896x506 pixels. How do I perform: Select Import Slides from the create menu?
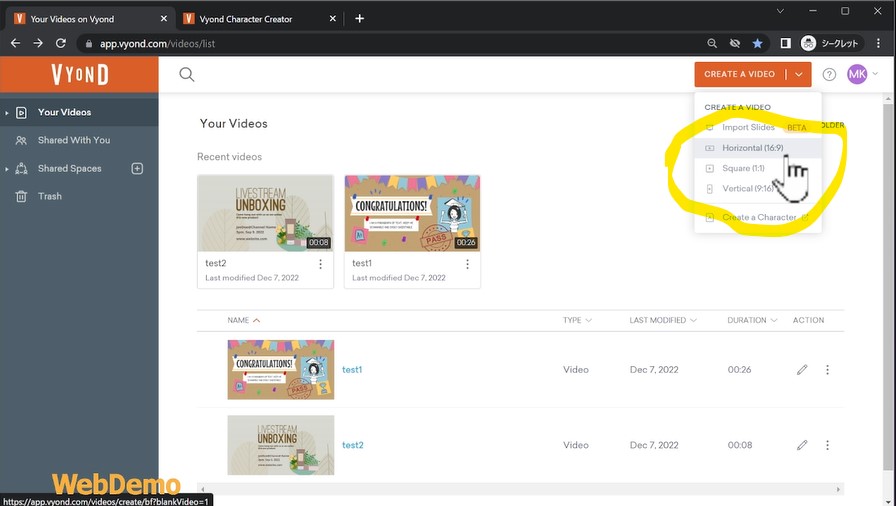point(758,127)
